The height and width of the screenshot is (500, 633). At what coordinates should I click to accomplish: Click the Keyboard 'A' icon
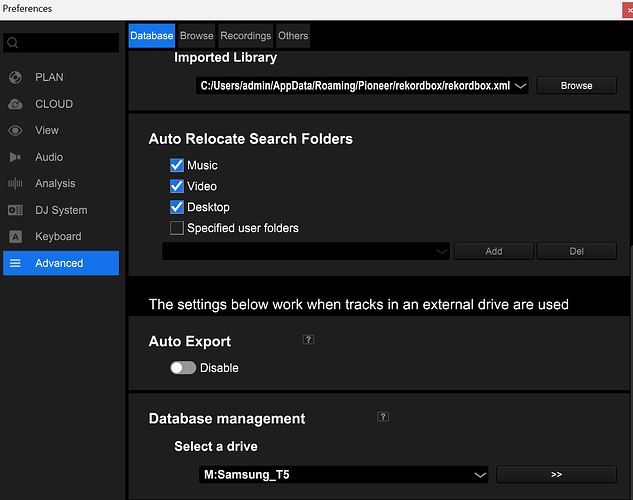[x=15, y=236]
